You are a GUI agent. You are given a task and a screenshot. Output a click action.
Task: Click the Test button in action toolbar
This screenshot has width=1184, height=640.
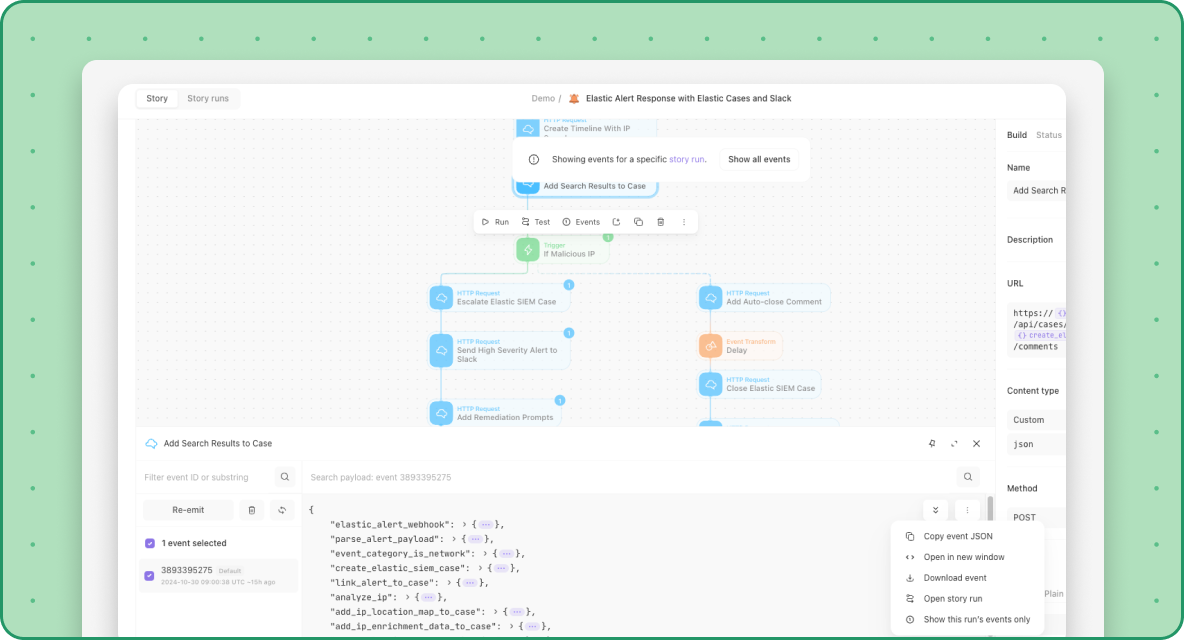click(x=535, y=222)
